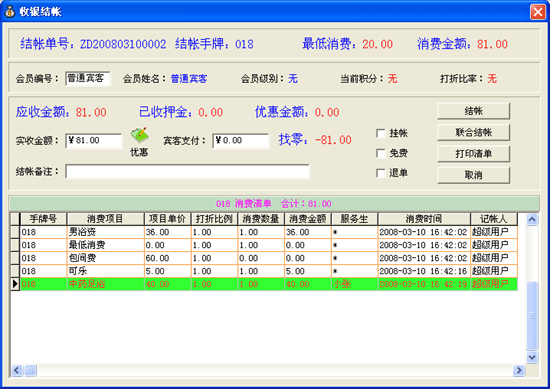
Task: Click the vertical scrollbar thumb
Action: pyautogui.click(x=532, y=315)
